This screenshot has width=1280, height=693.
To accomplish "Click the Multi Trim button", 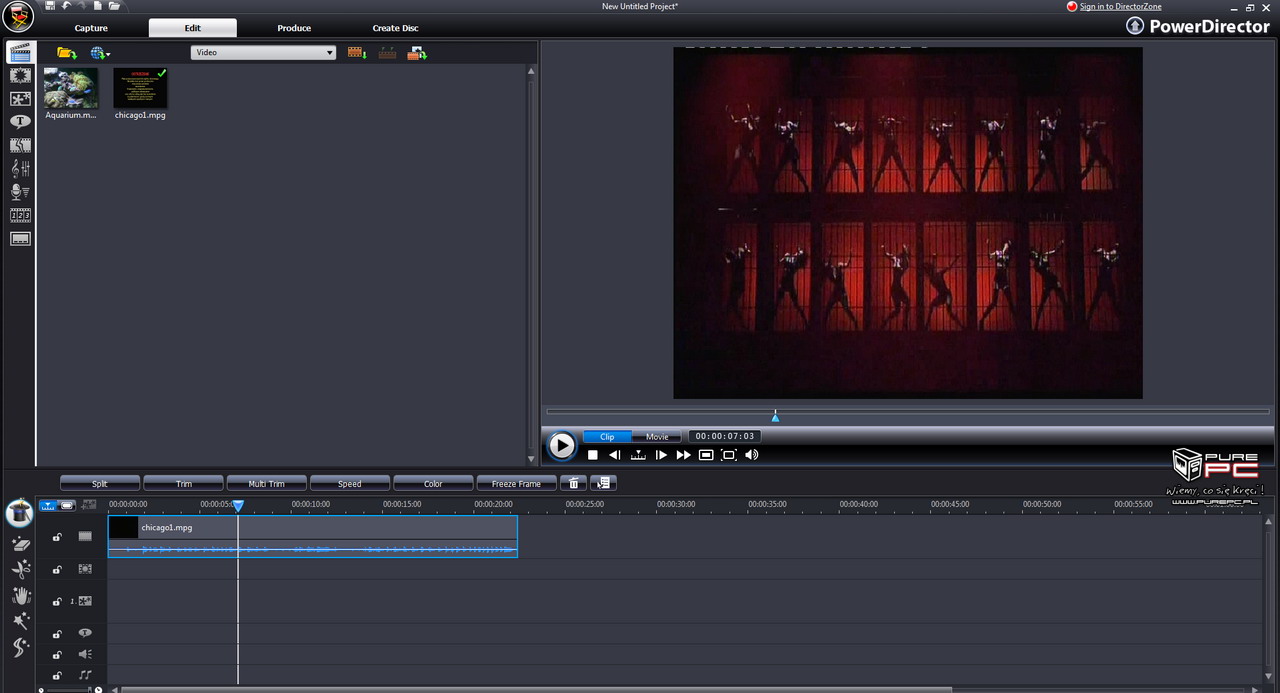I will (267, 484).
